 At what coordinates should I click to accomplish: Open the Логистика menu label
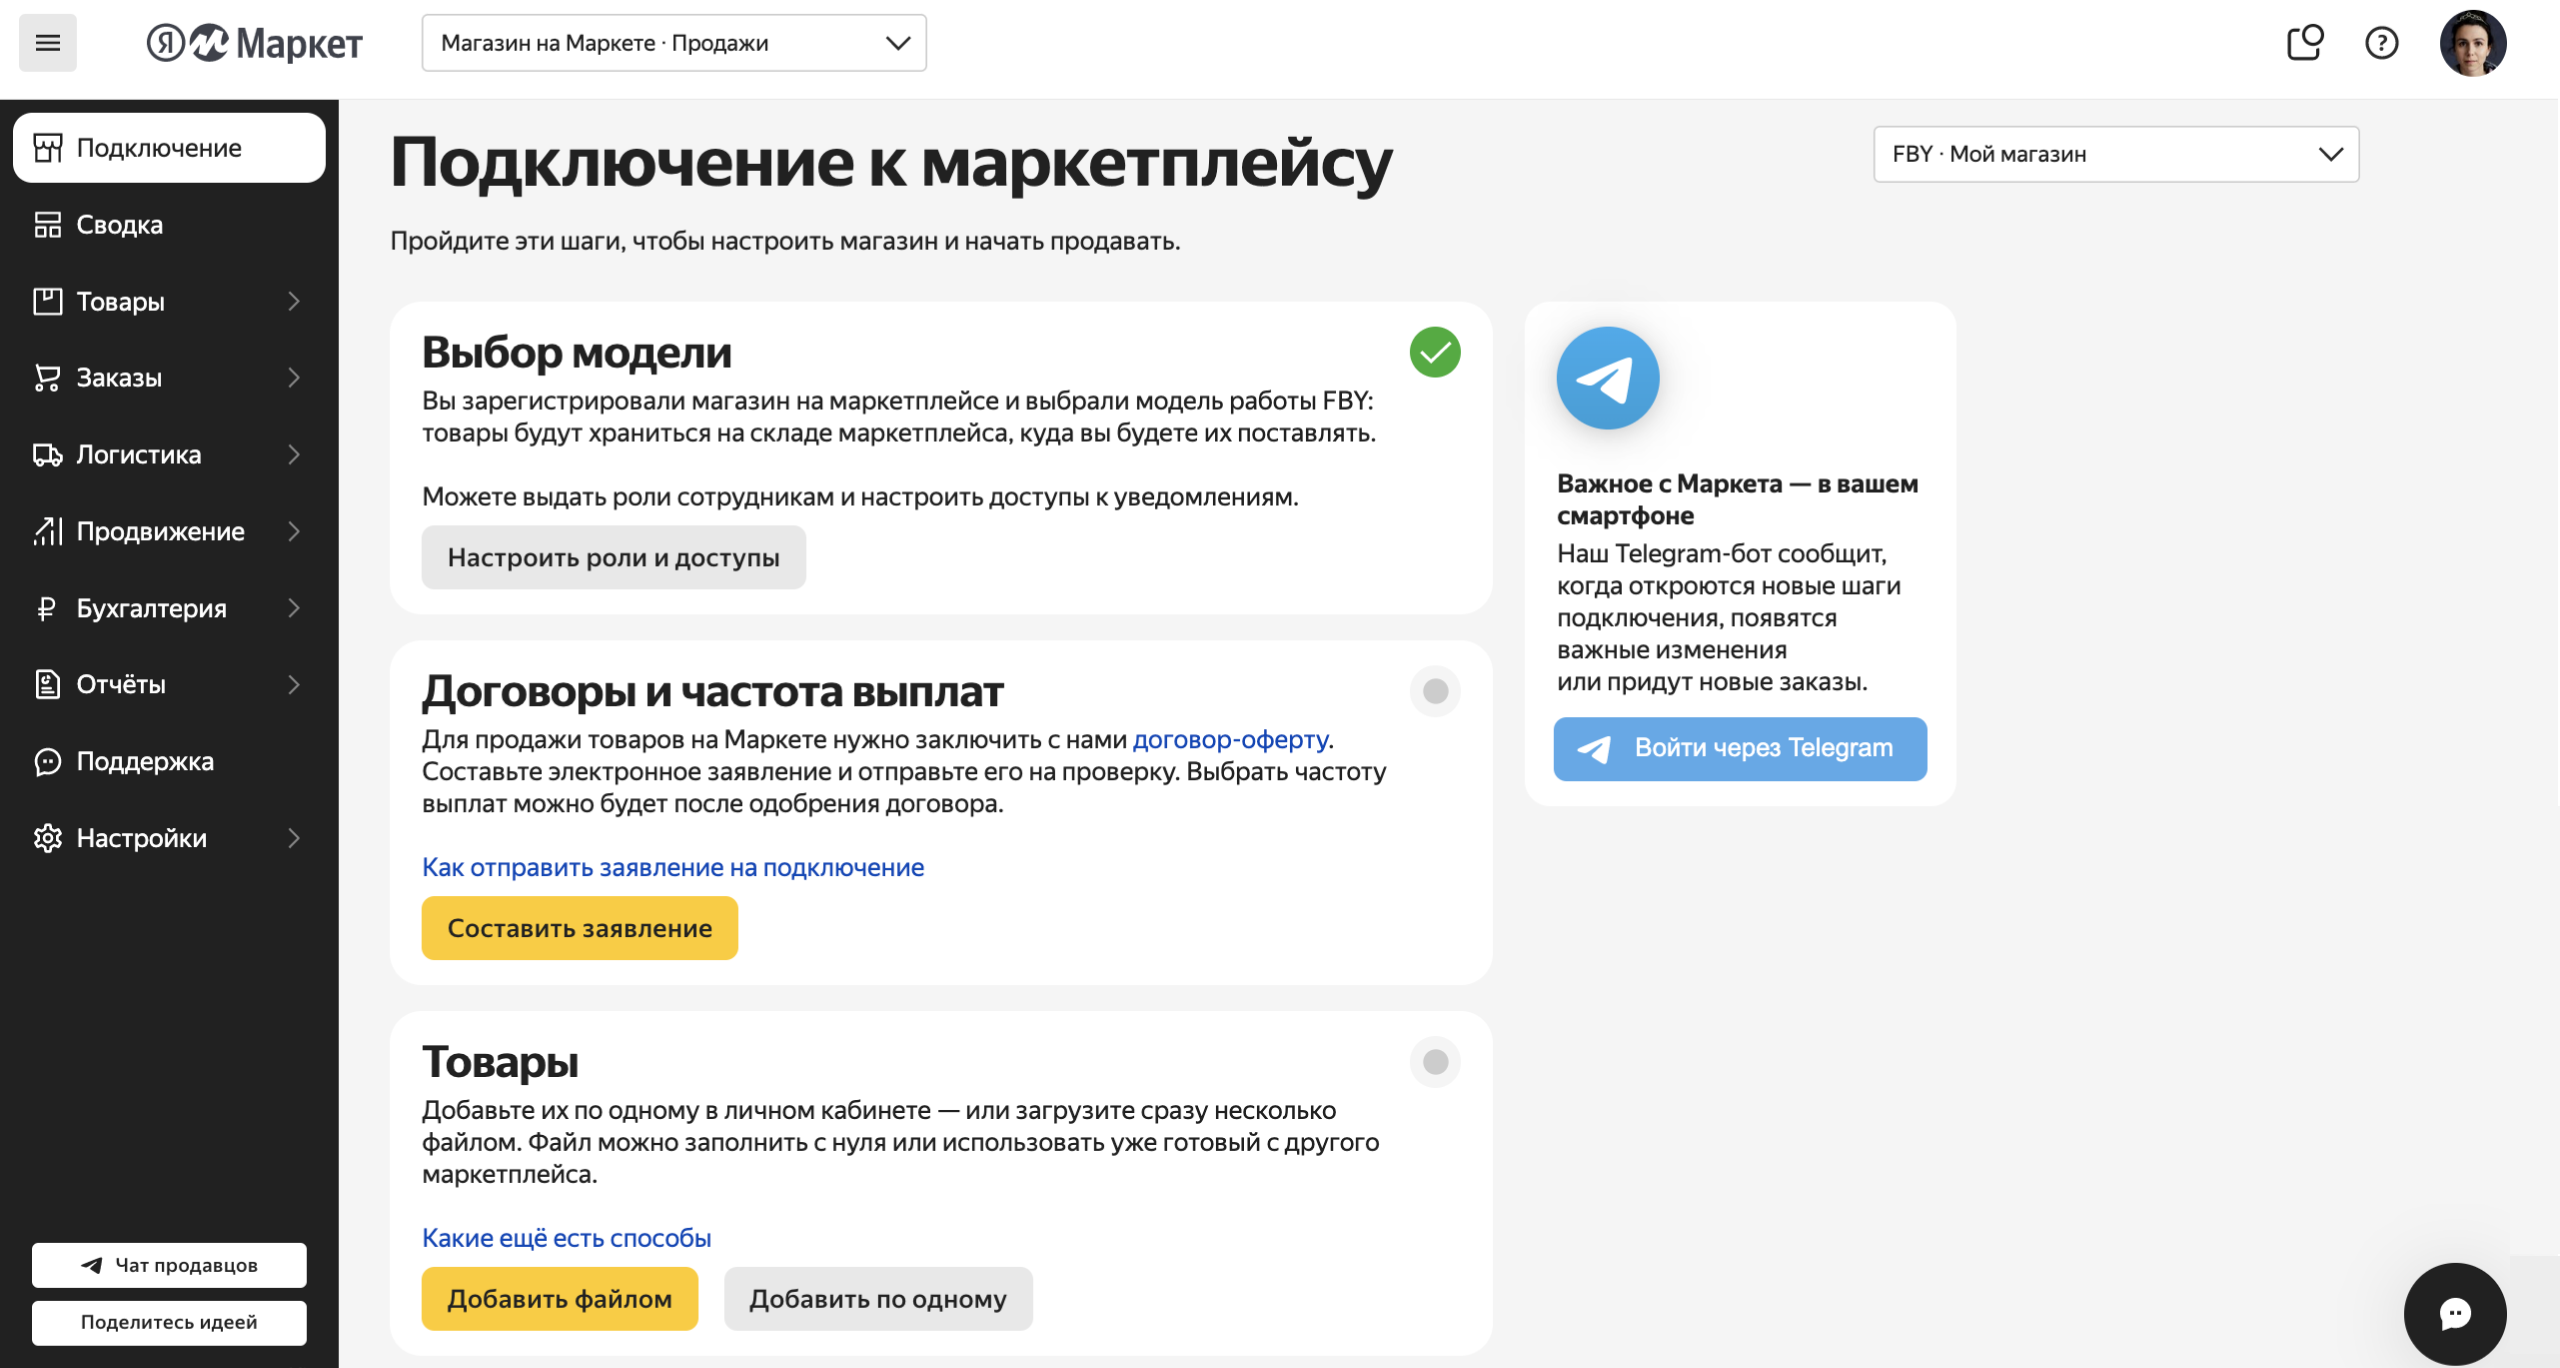(139, 455)
